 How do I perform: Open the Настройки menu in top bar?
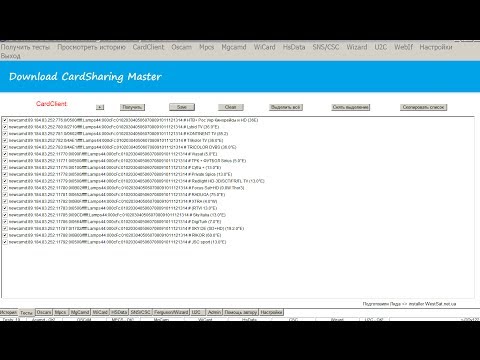pos(436,47)
